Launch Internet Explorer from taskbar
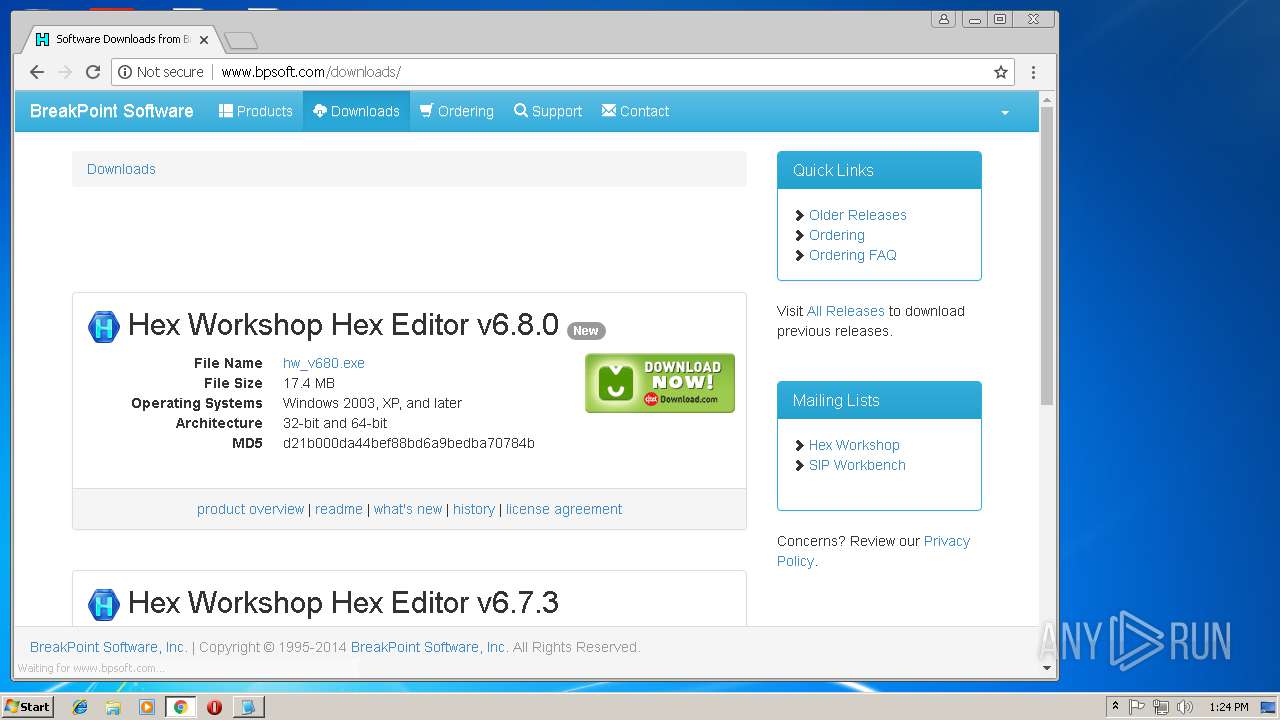Screen dimensions: 1280x720 pos(80,707)
